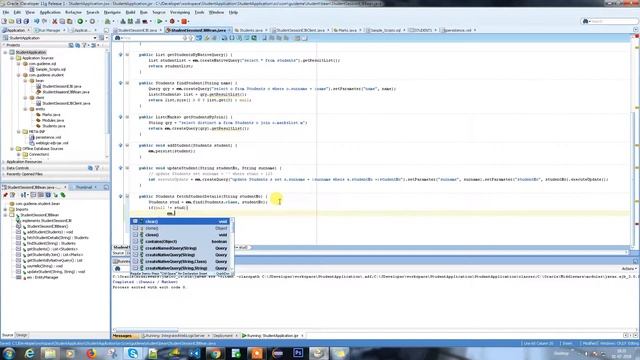Open the StudentApplication project dropdown
Screen dimensions: 640x360
[x=95, y=38]
